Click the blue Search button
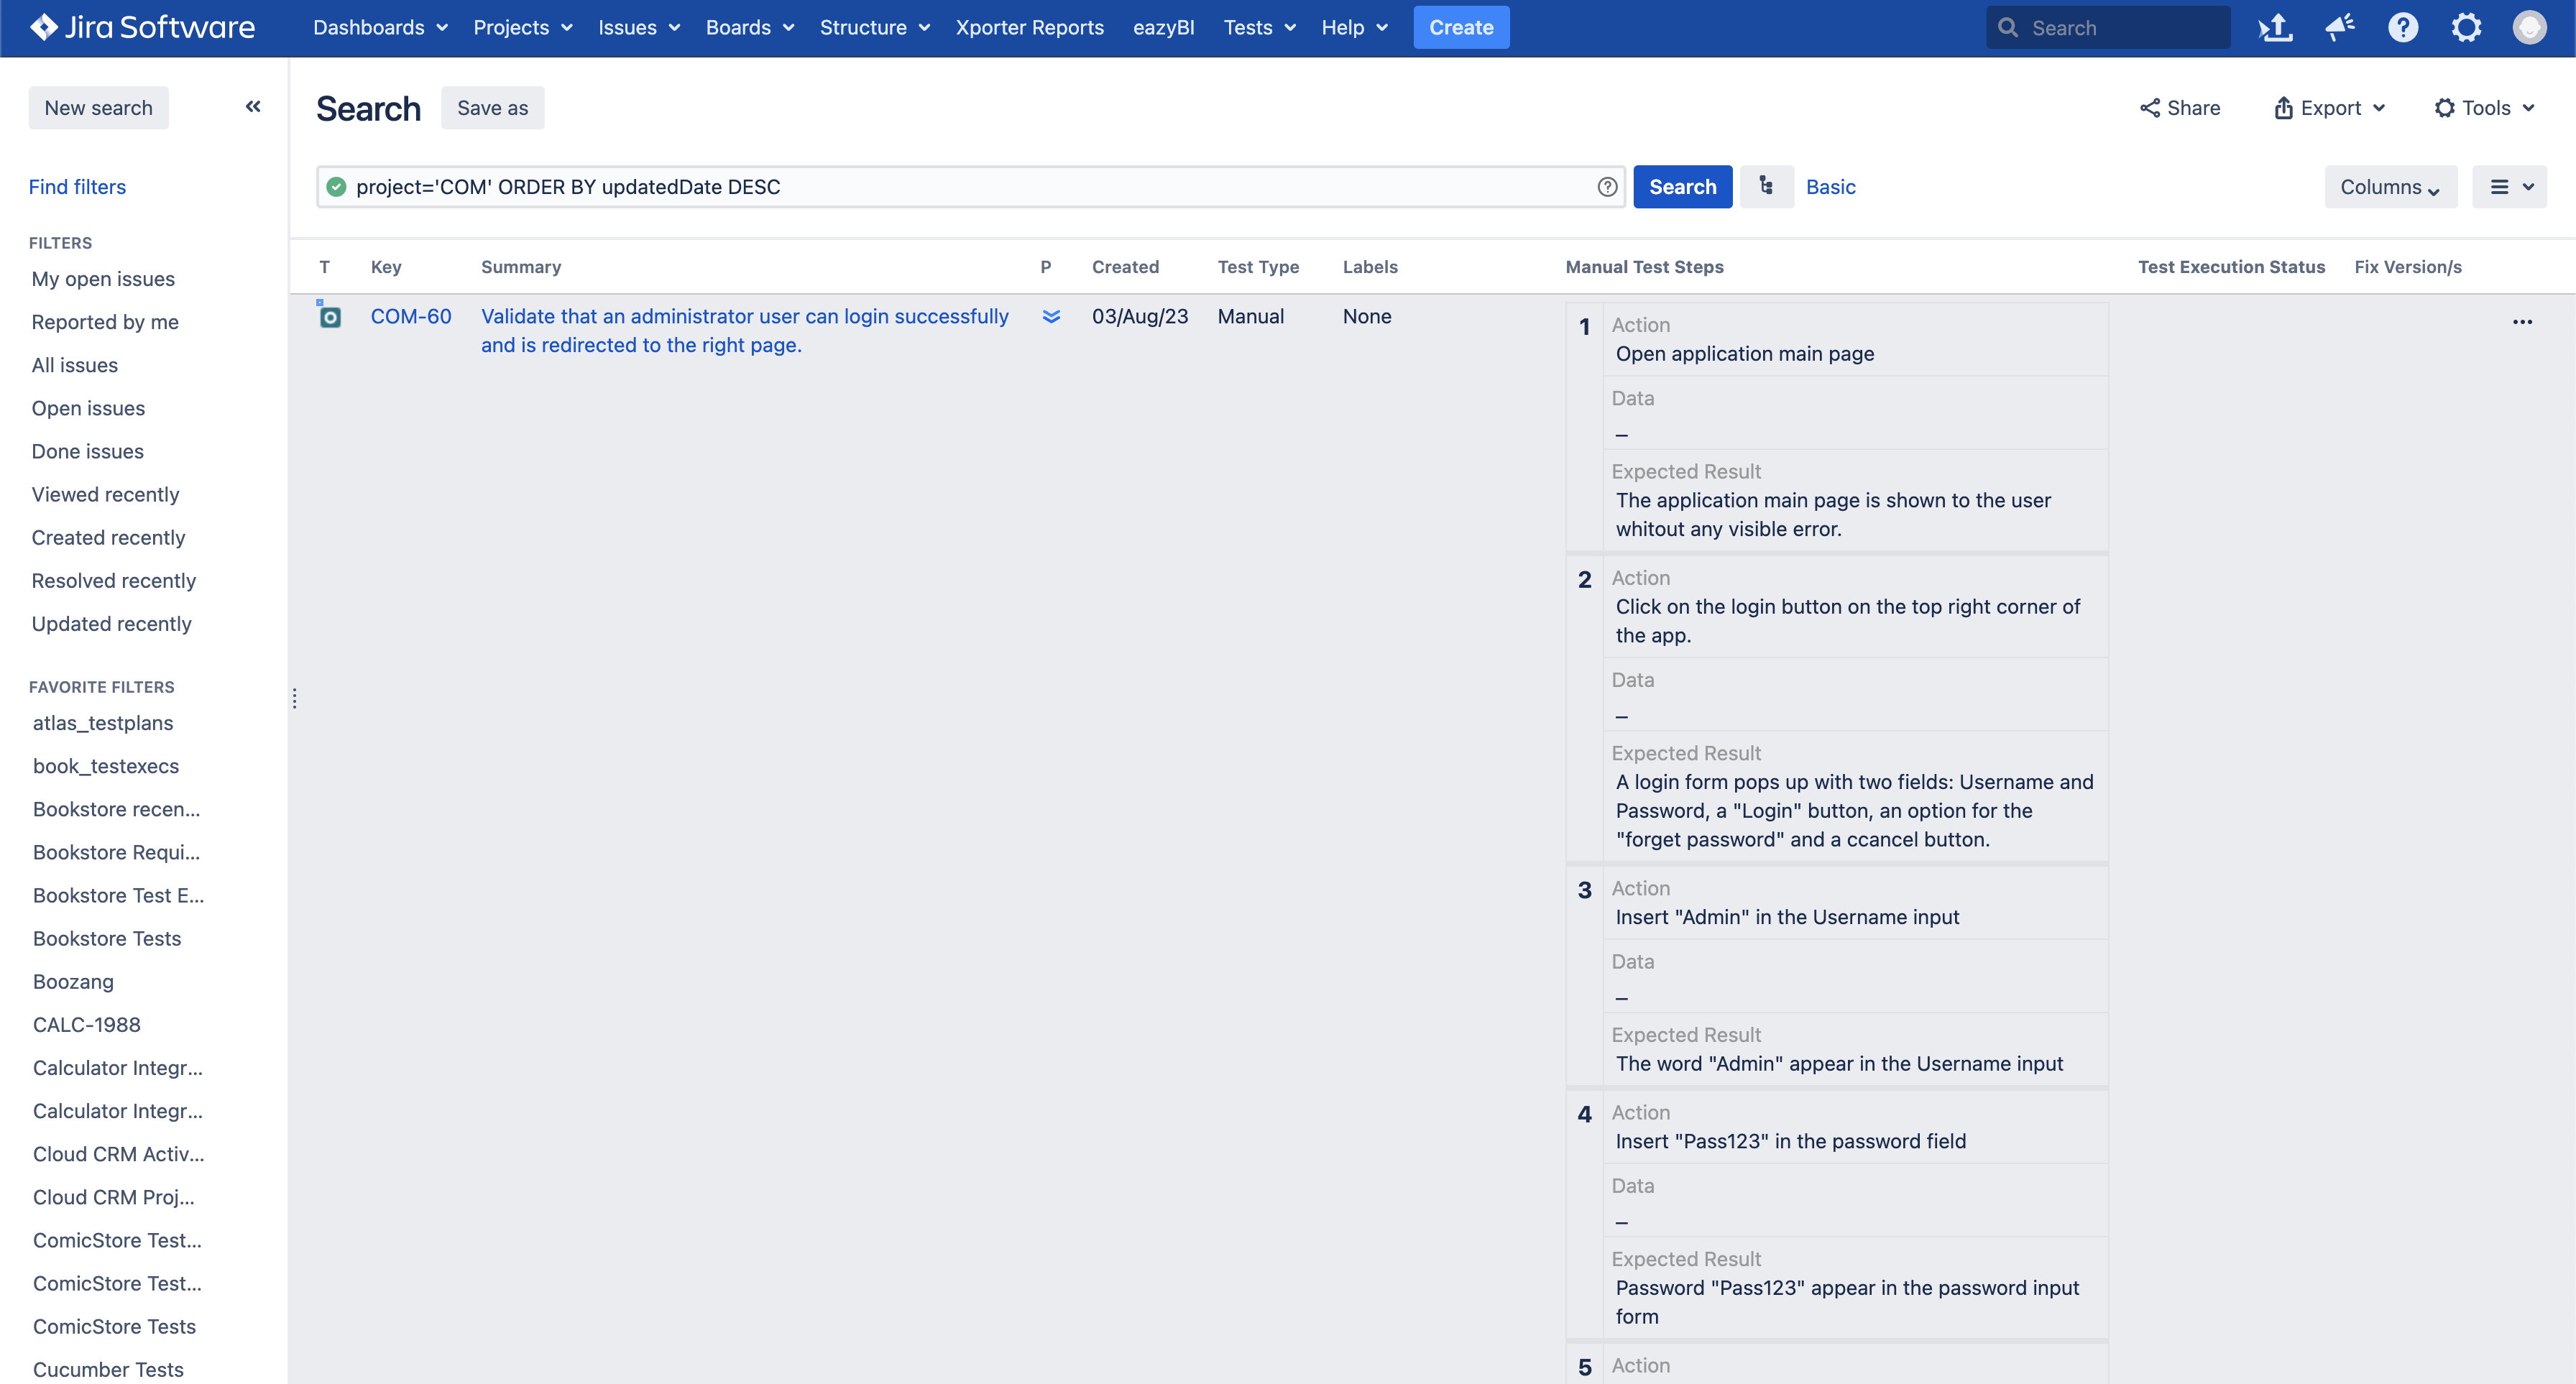2576x1384 pixels. [x=1682, y=187]
